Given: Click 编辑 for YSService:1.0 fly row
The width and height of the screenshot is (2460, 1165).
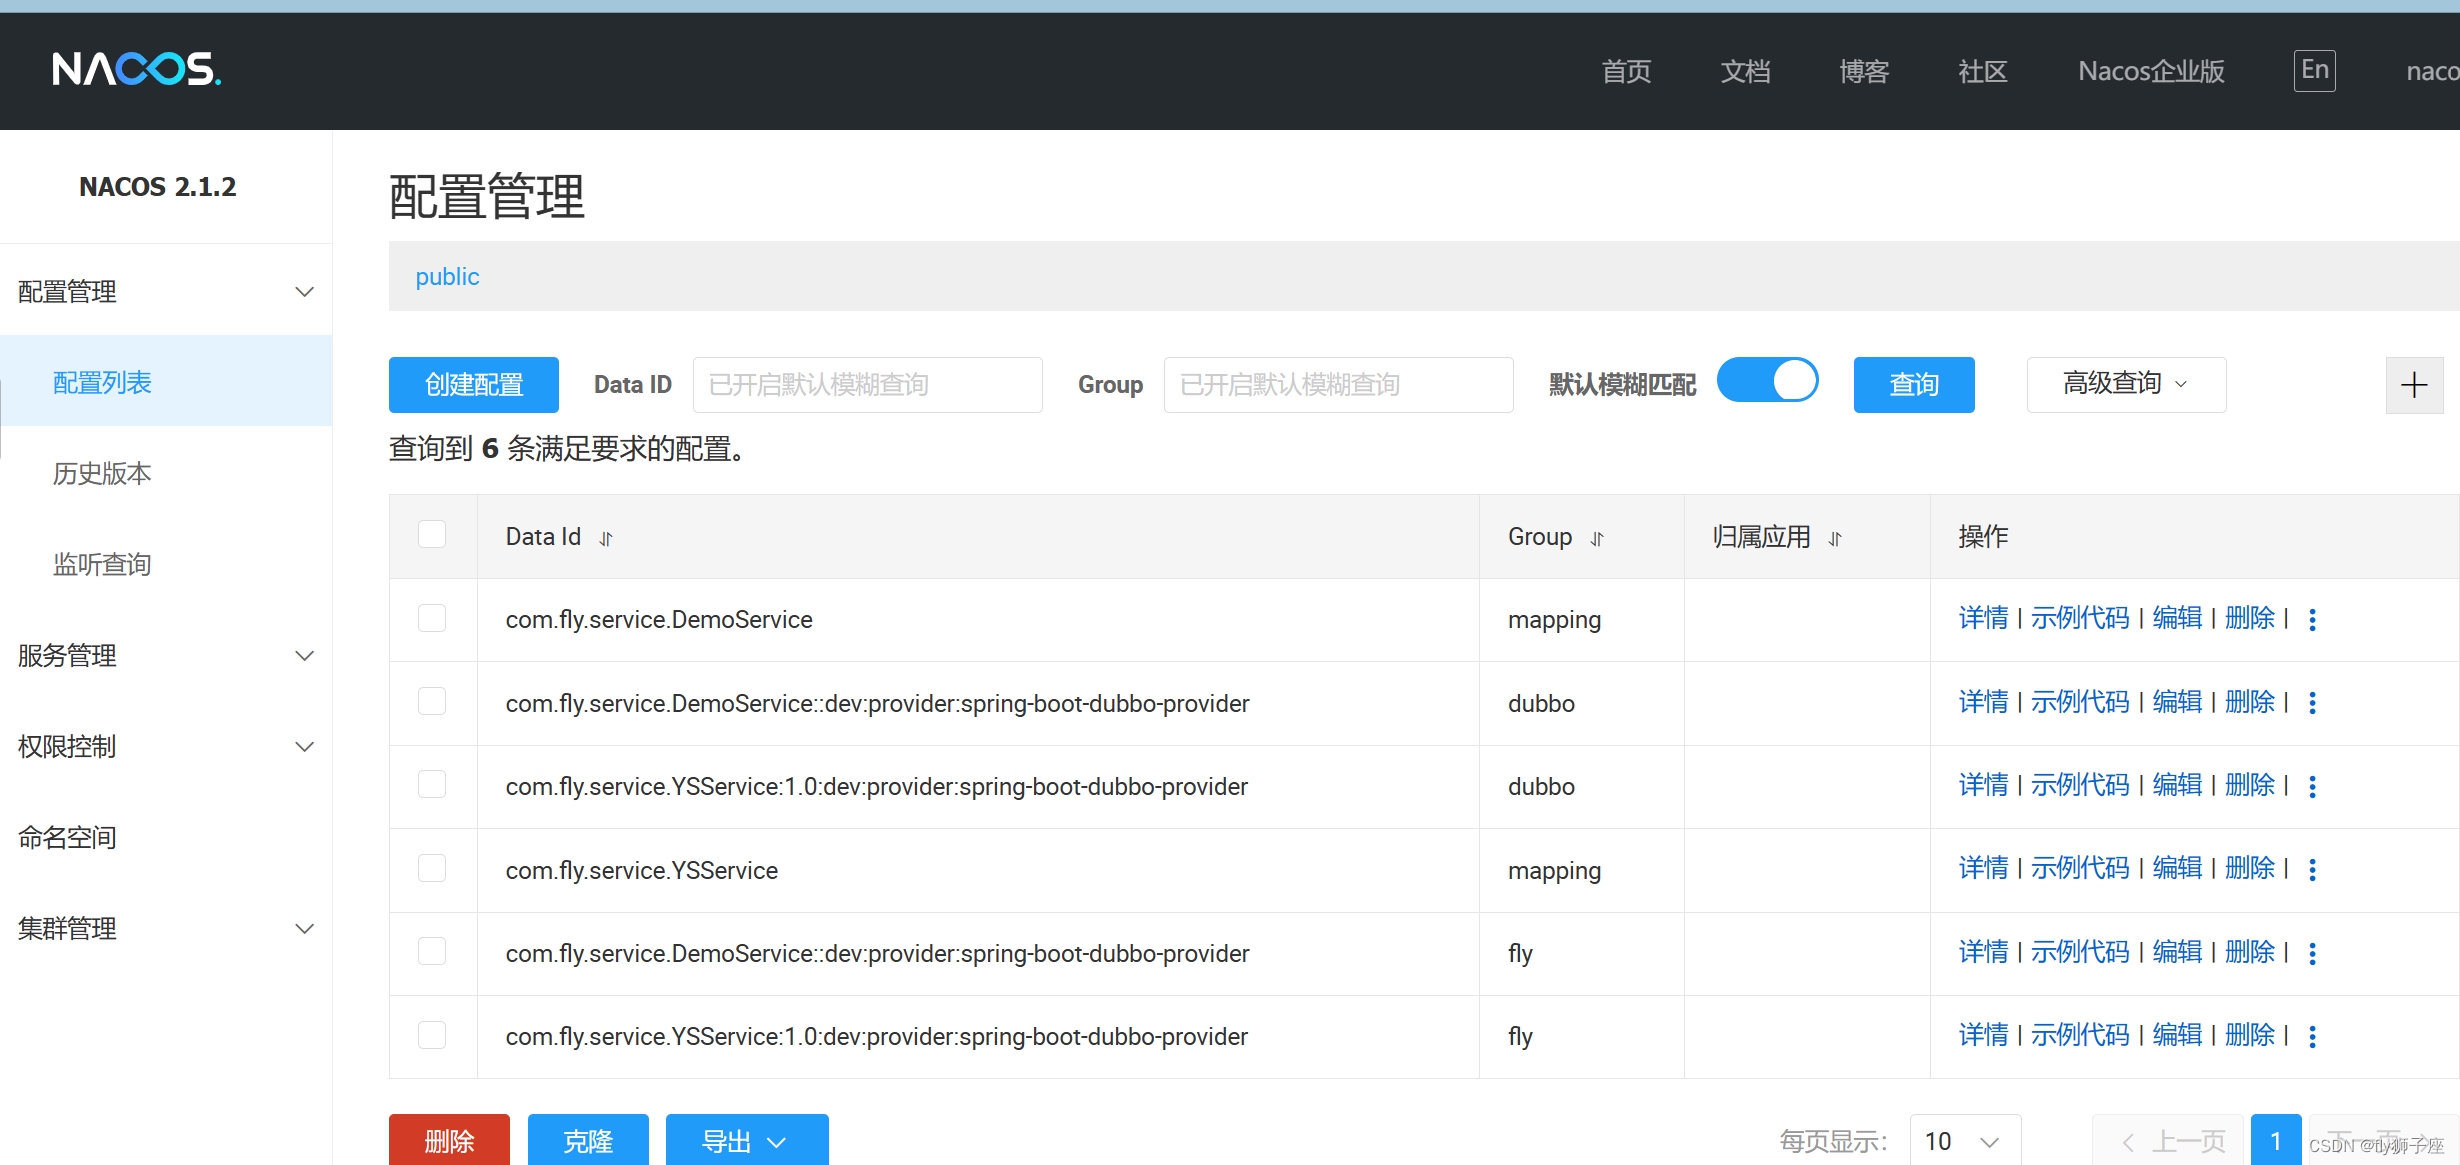Looking at the screenshot, I should (x=2177, y=1035).
